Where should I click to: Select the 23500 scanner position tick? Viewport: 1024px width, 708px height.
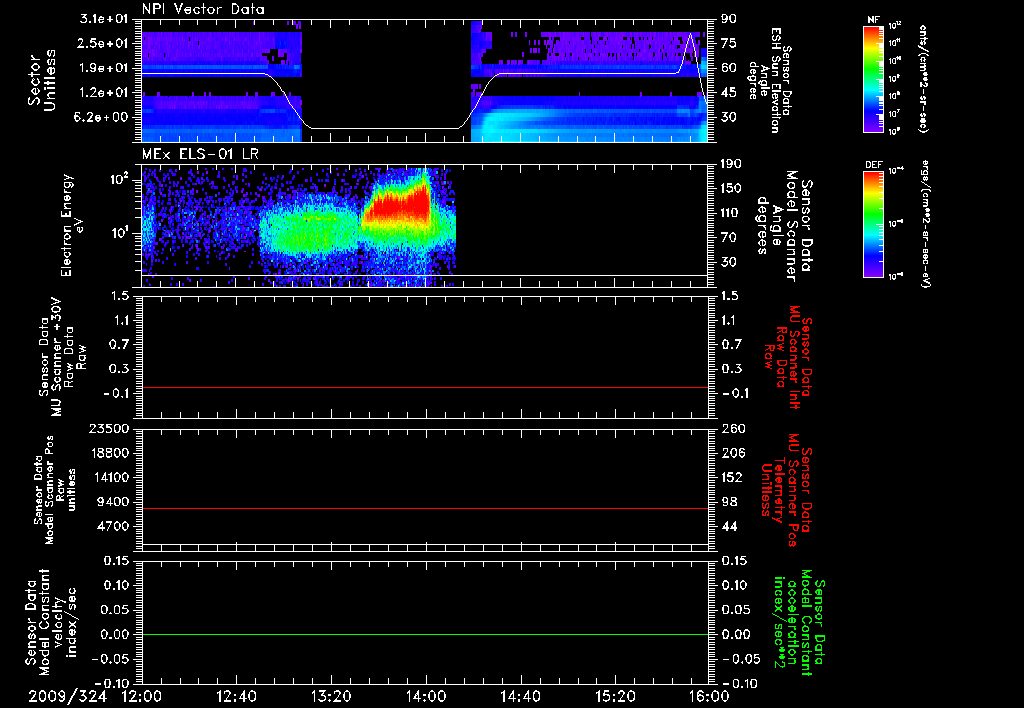pyautogui.click(x=108, y=428)
